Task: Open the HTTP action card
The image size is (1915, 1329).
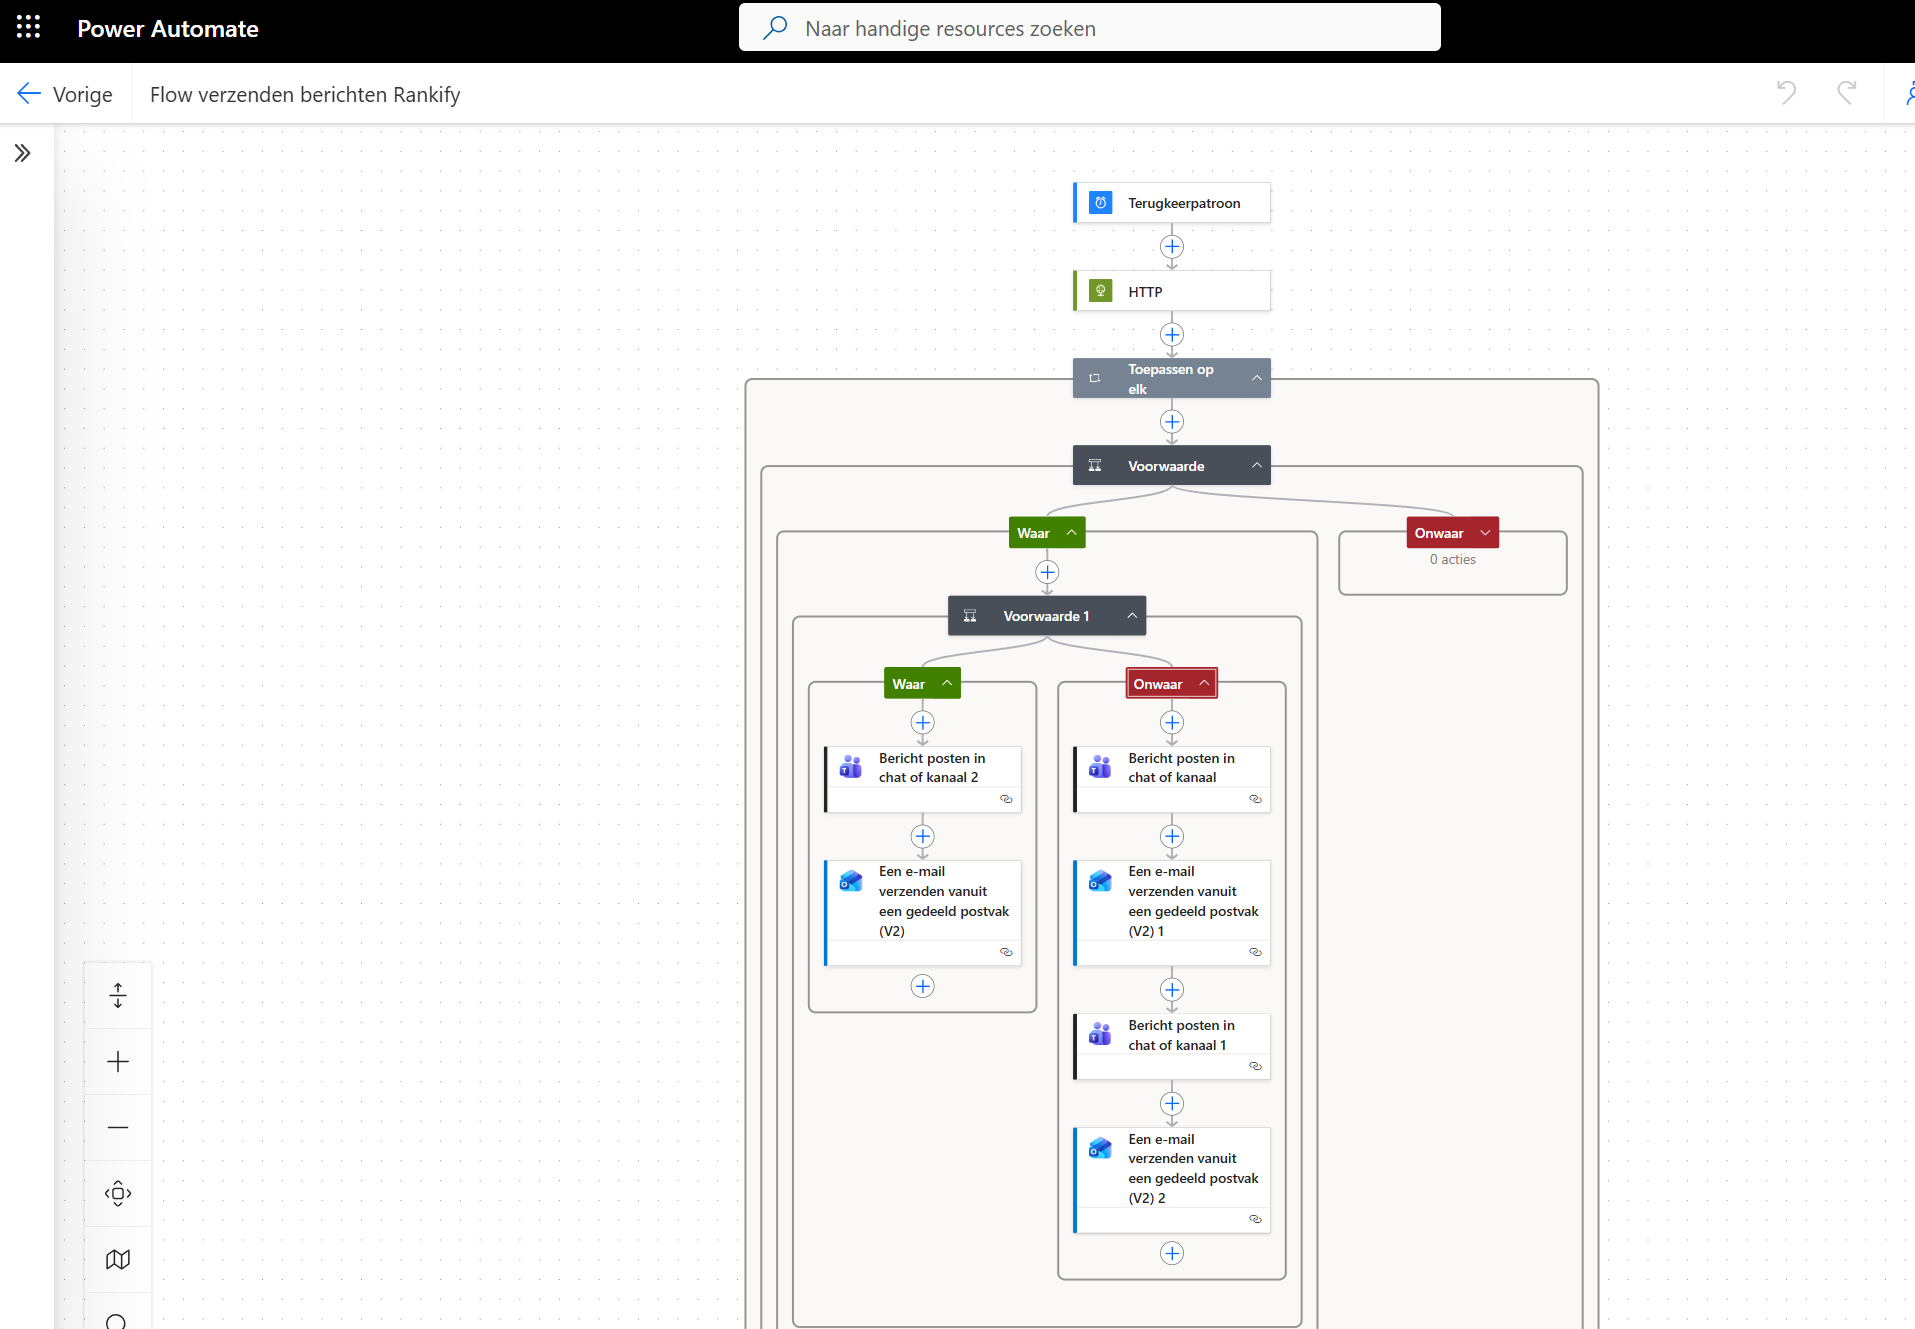Action: pyautogui.click(x=1170, y=291)
